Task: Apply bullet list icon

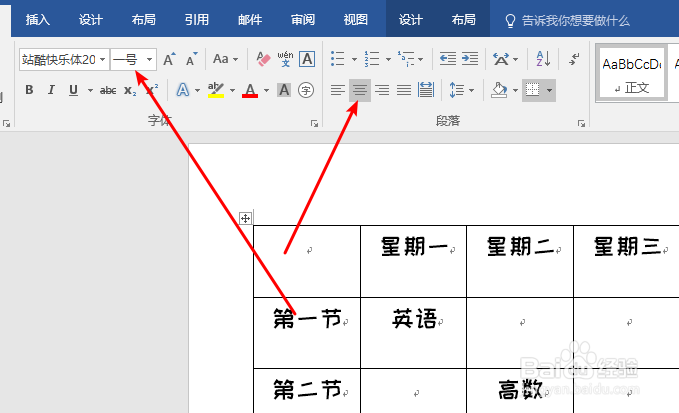Action: coord(338,59)
